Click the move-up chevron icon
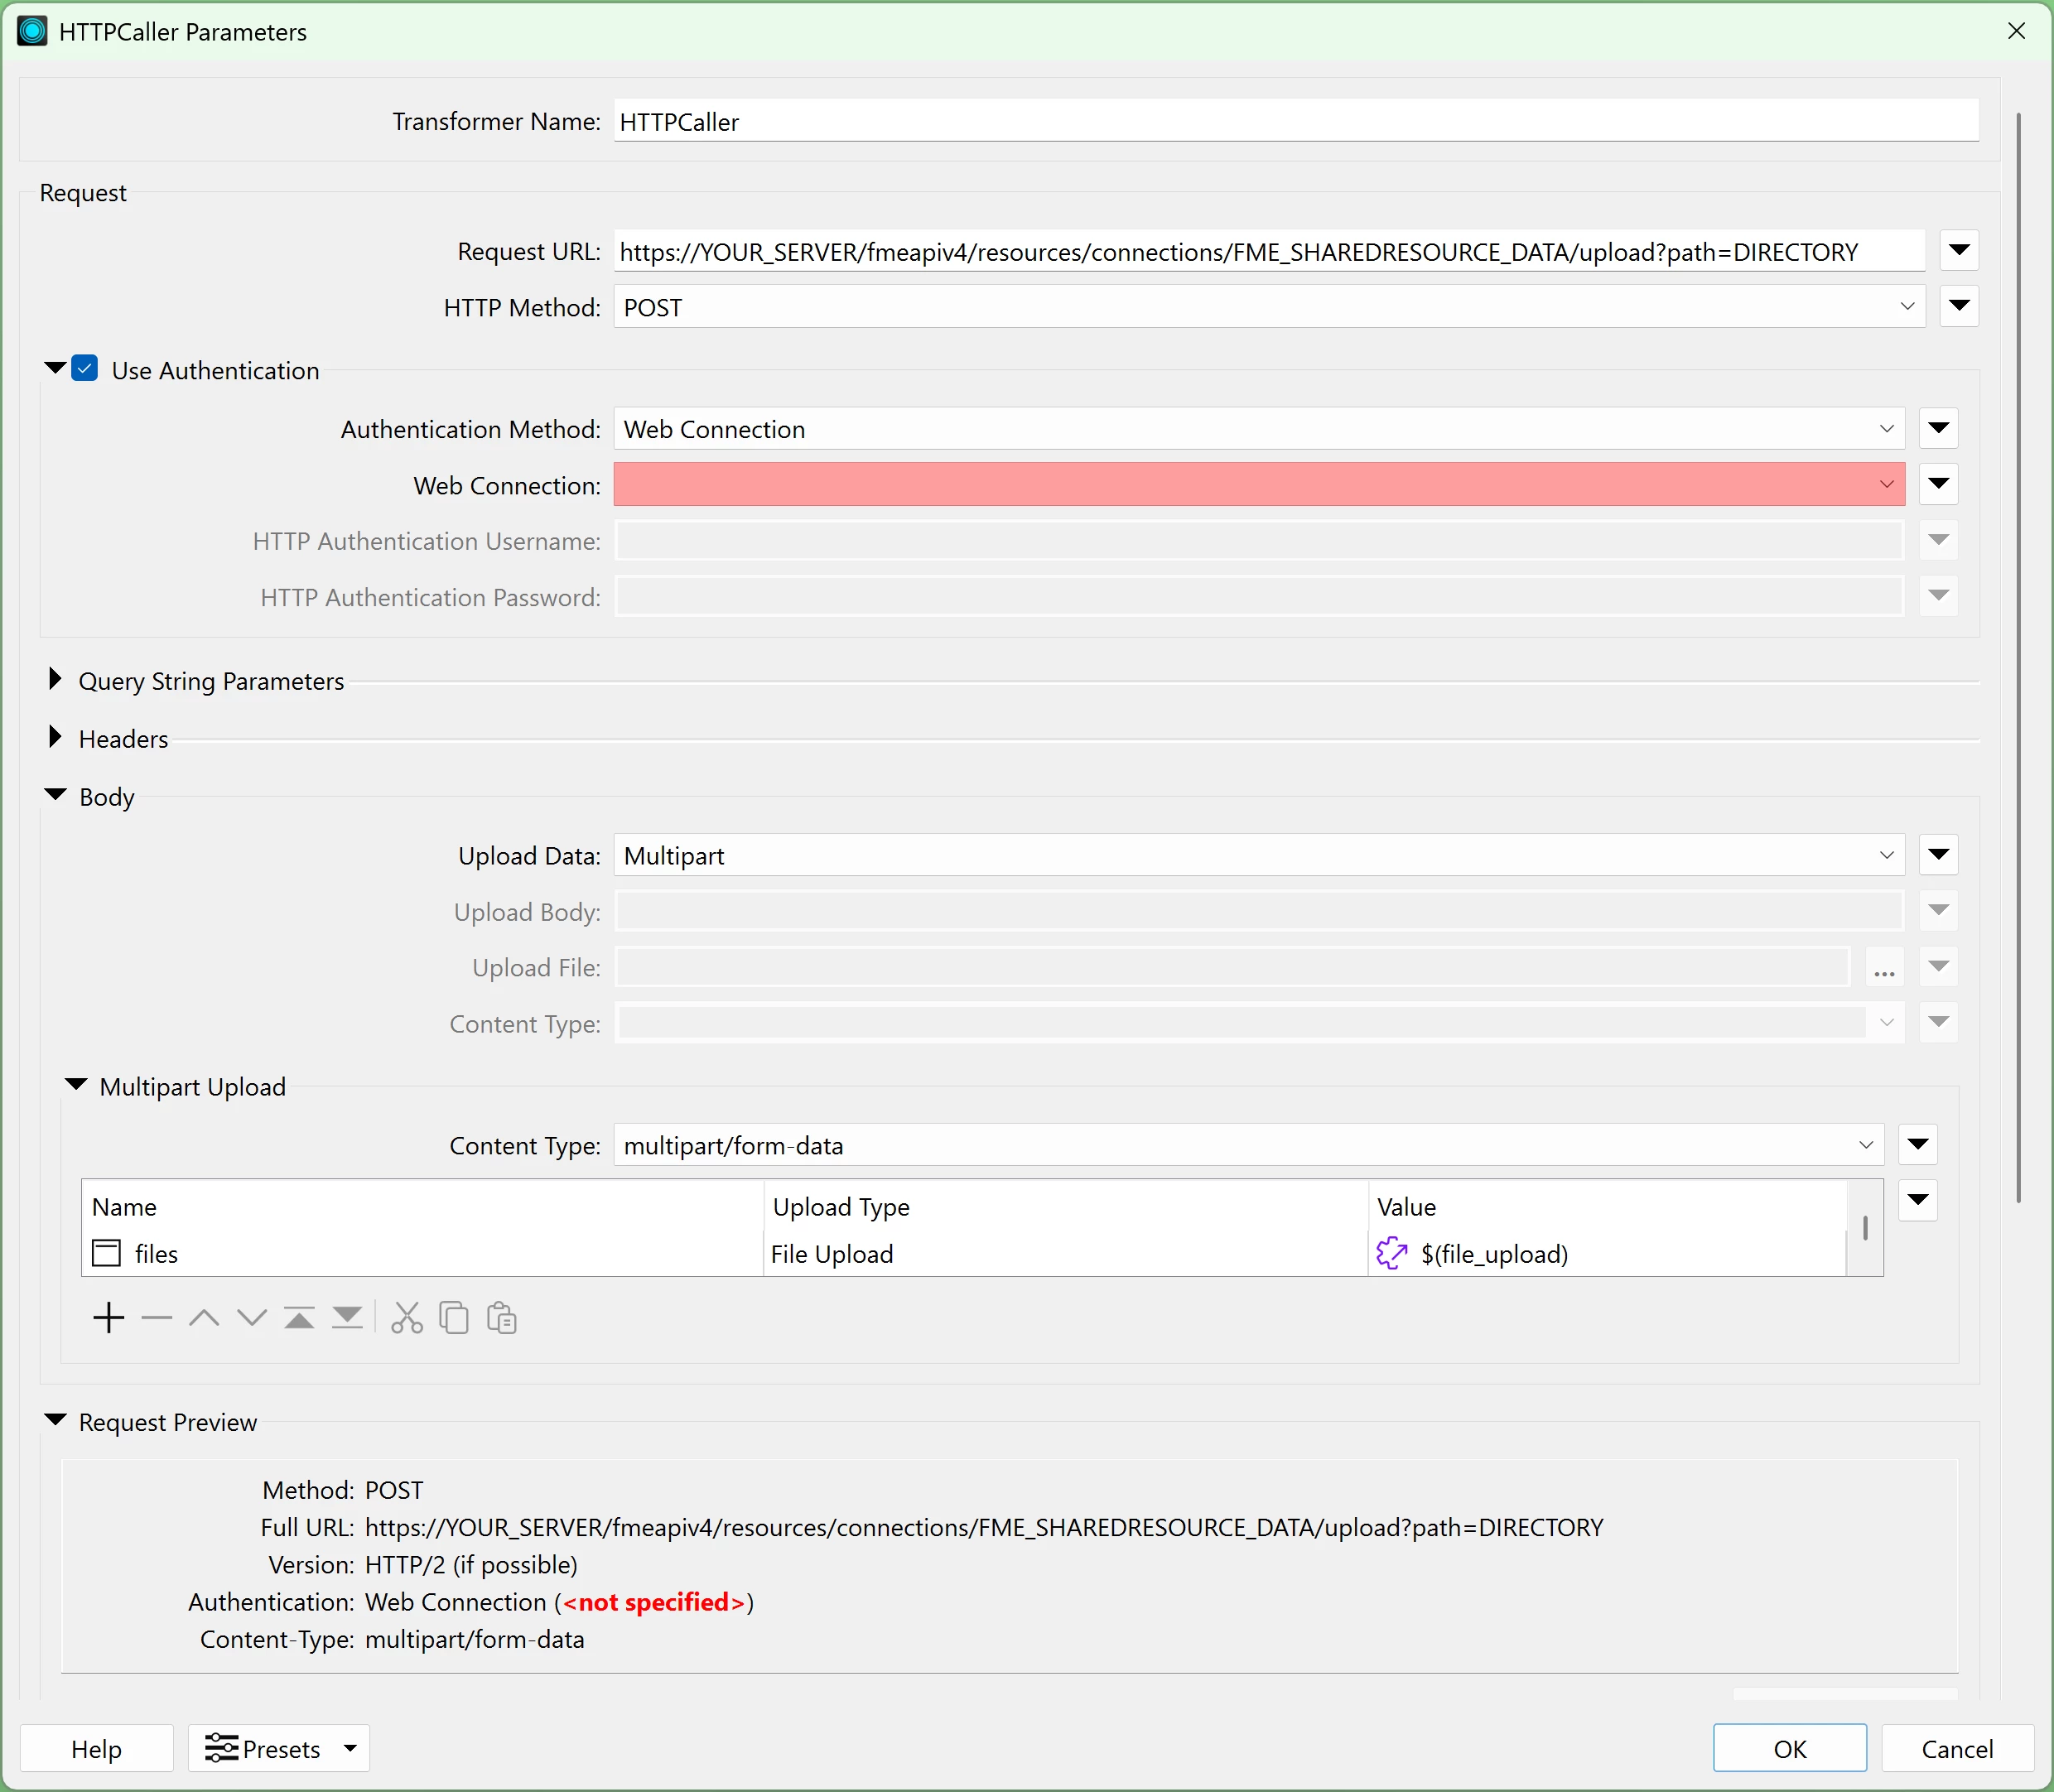This screenshot has width=2054, height=1792. (x=204, y=1318)
